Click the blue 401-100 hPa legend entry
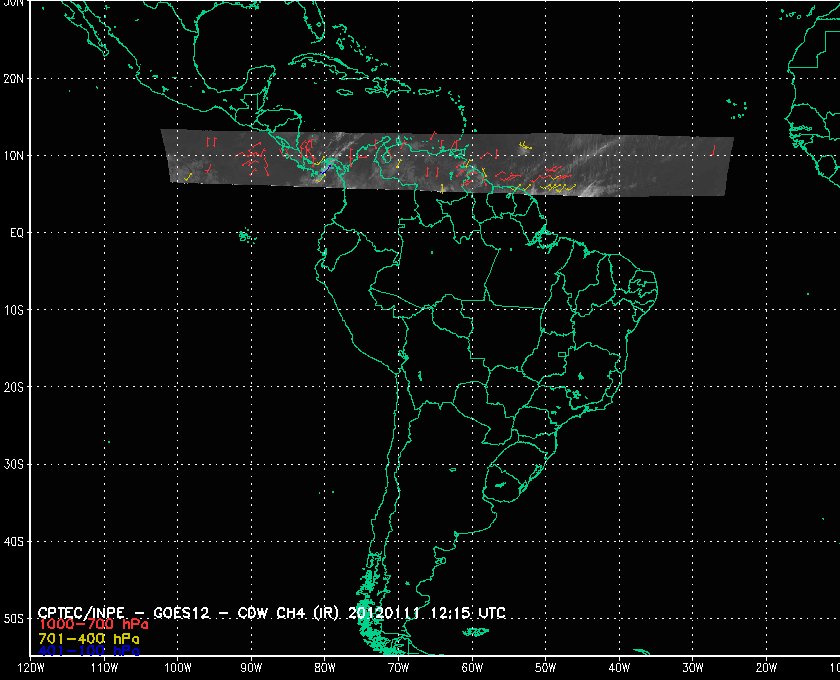Image resolution: width=840 pixels, height=680 pixels. point(89,651)
